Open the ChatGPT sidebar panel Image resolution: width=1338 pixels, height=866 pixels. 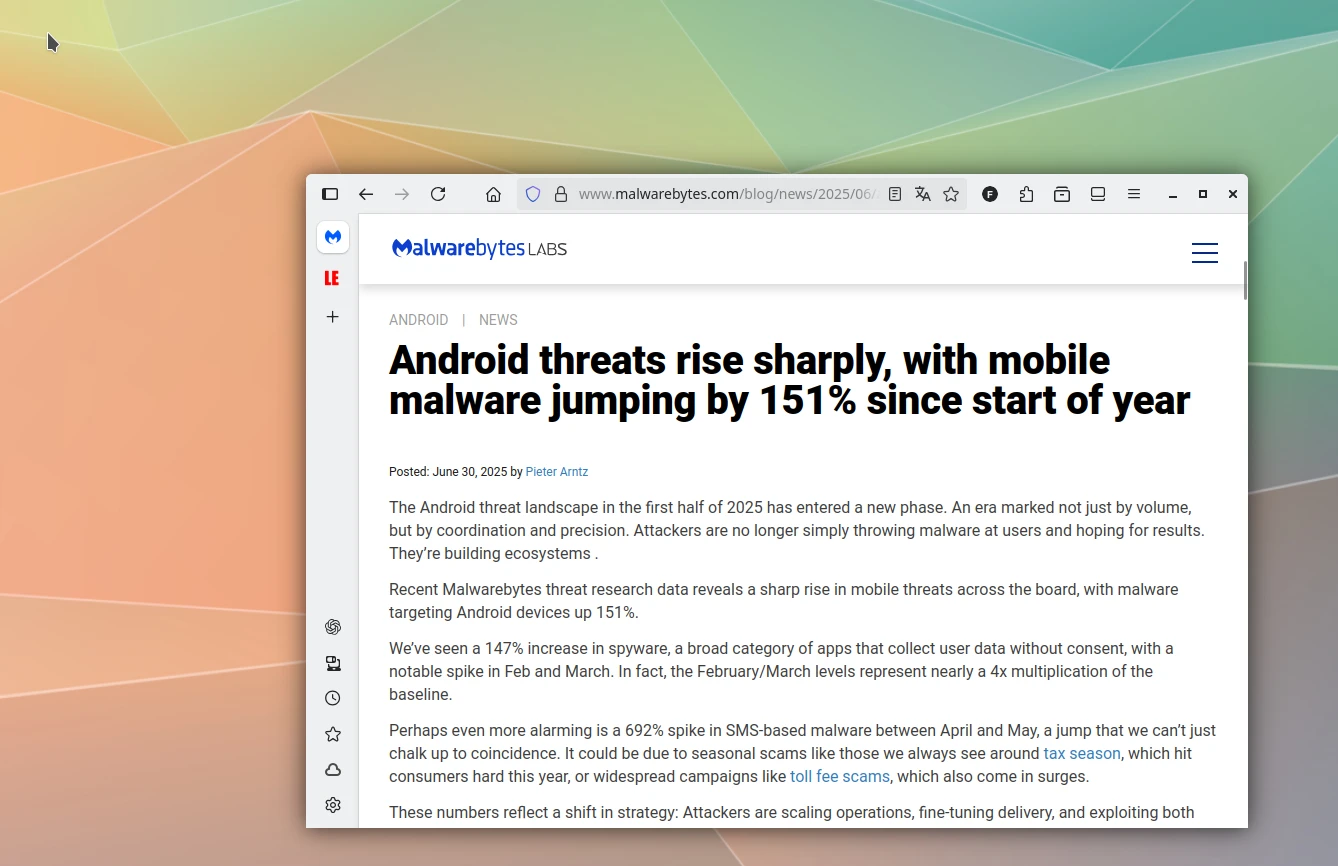click(332, 627)
